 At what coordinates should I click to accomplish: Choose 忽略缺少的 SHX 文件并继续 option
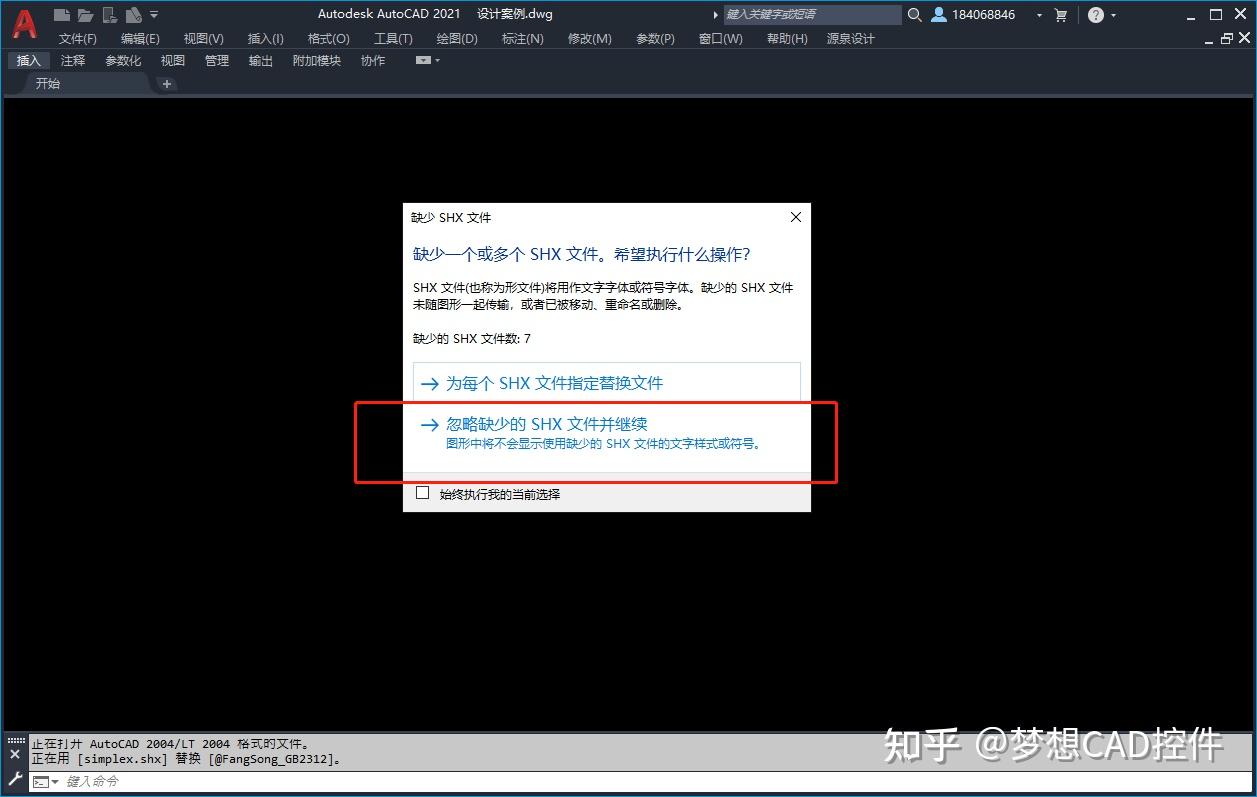click(607, 433)
